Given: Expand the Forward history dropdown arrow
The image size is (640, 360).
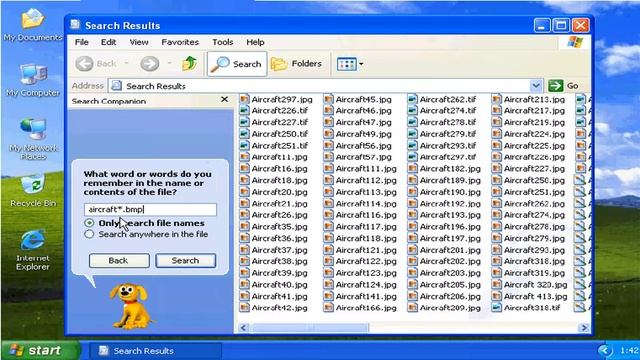Looking at the screenshot, I should [170, 64].
